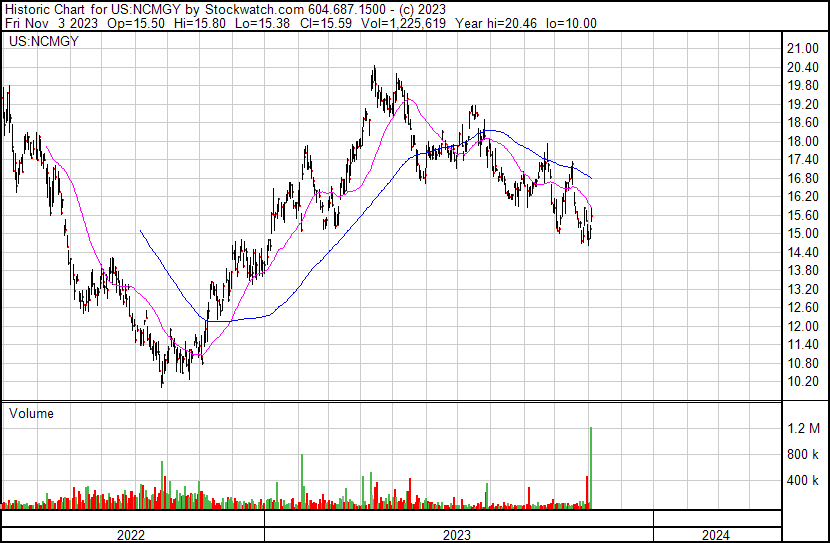The width and height of the screenshot is (830, 543).
Task: Click the 800 k volume axis label
Action: pyautogui.click(x=802, y=454)
